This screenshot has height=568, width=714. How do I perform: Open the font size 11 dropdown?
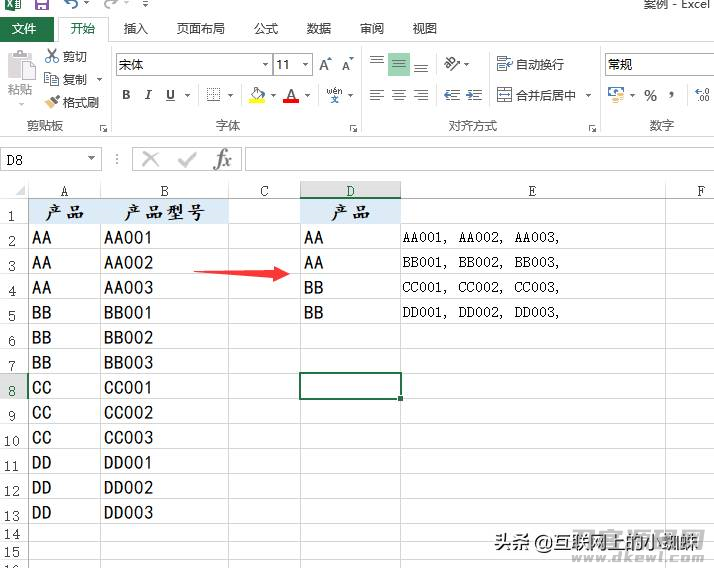coord(306,64)
